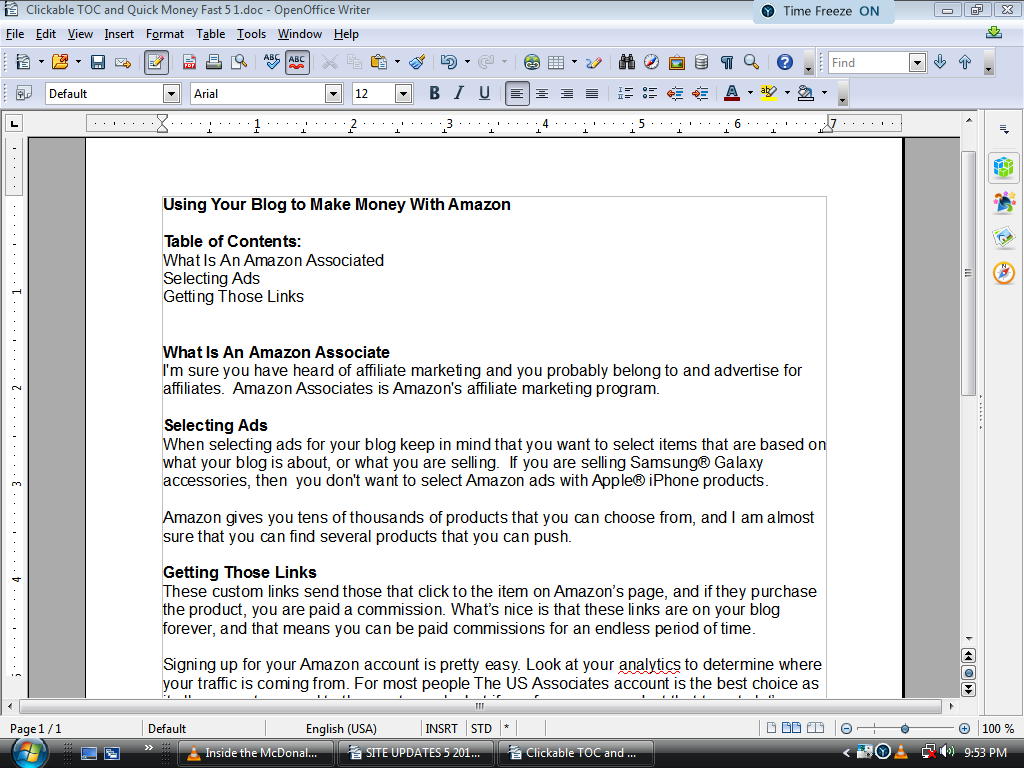Image resolution: width=1024 pixels, height=768 pixels.
Task: Open the Background Color dropdown arrow
Action: (825, 93)
